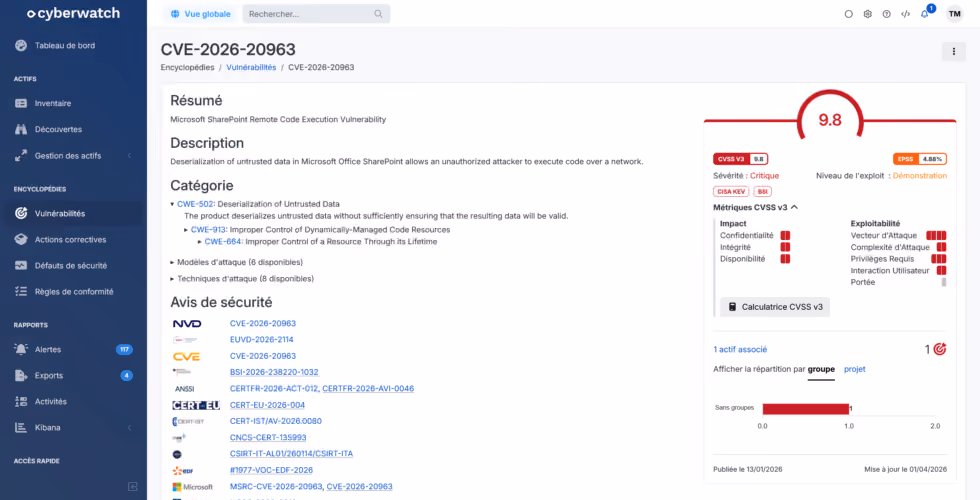The image size is (980, 500).
Task: Click the Inventaire sidebar icon
Action: [x=21, y=103]
